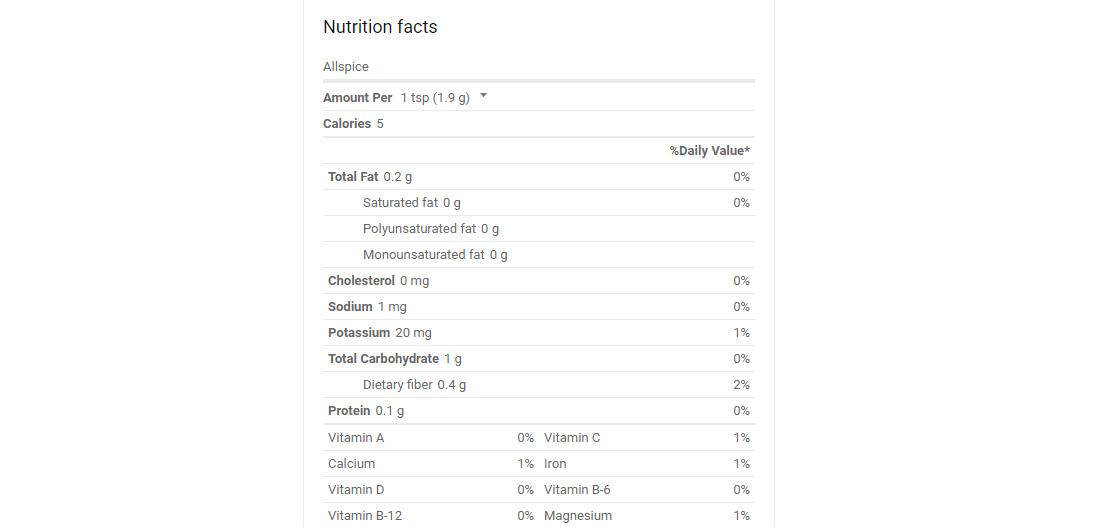
Task: Select the Sodium row label
Action: 350,307
